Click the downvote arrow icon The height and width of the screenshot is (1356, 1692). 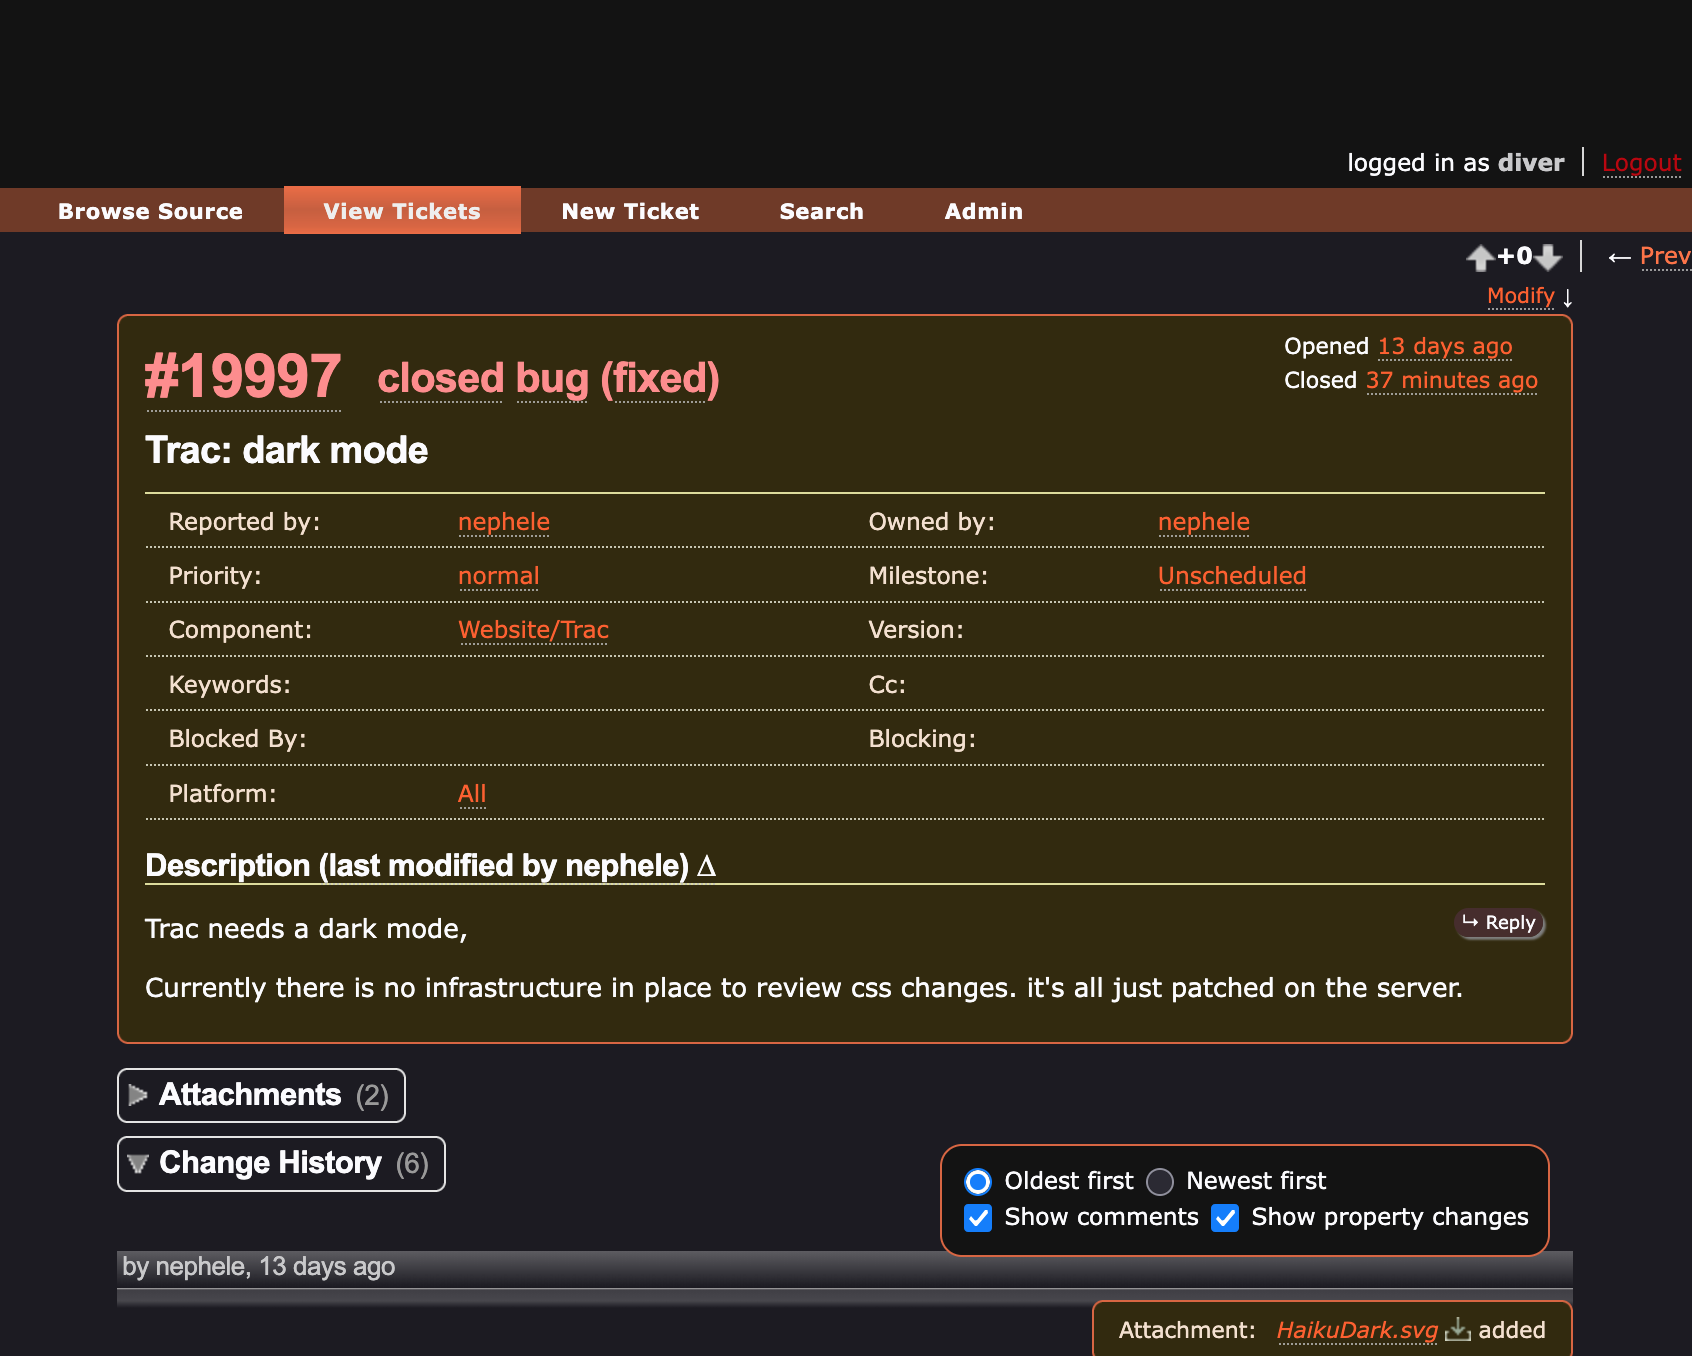click(x=1548, y=258)
